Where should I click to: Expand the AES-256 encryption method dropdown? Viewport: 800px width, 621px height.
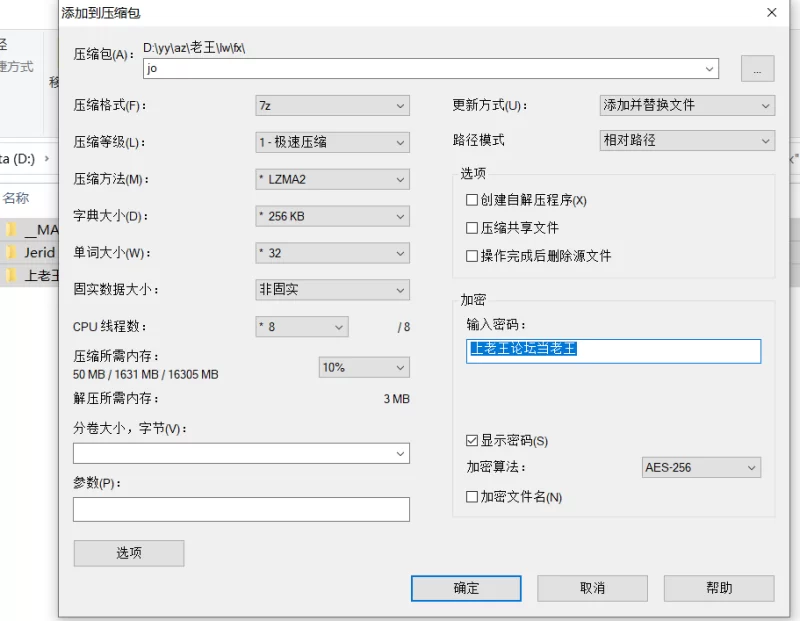[701, 467]
